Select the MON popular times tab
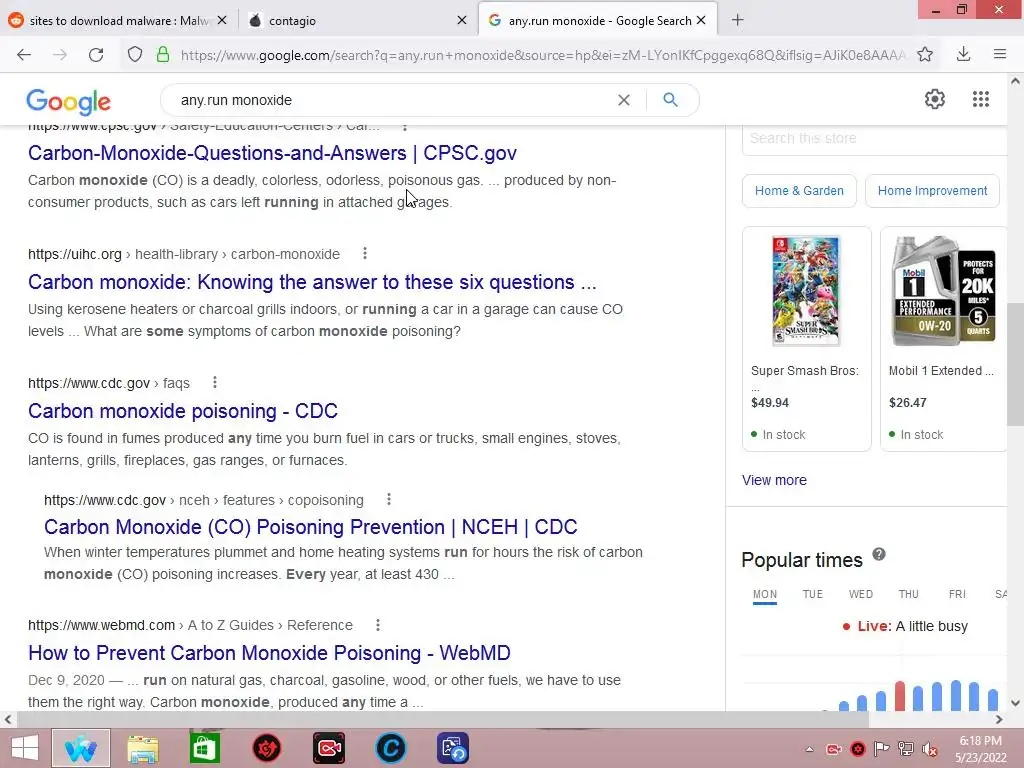This screenshot has width=1024, height=768. coord(765,594)
